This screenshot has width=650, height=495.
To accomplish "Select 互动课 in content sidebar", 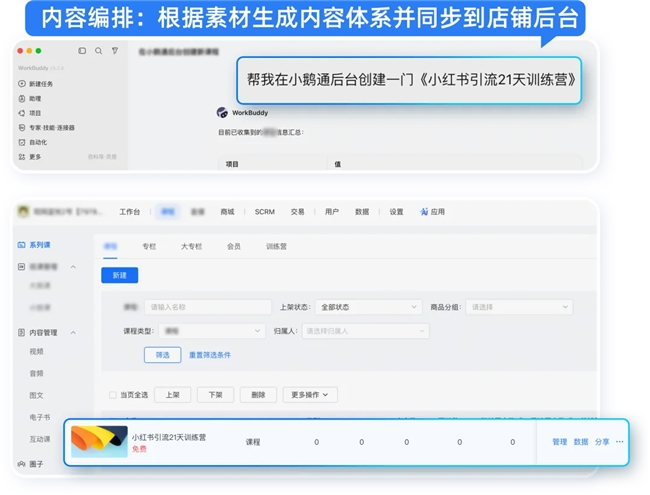I will [40, 439].
